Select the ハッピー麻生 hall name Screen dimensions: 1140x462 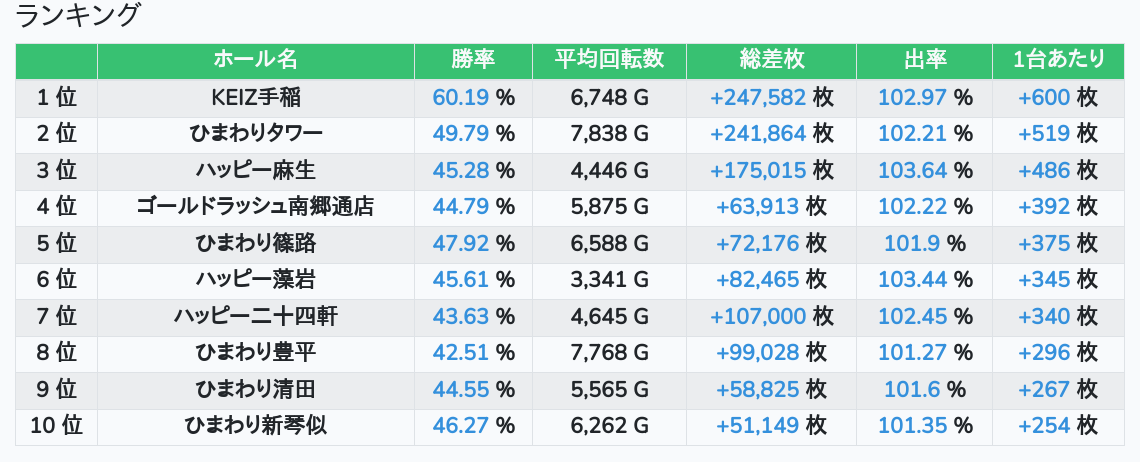255,171
